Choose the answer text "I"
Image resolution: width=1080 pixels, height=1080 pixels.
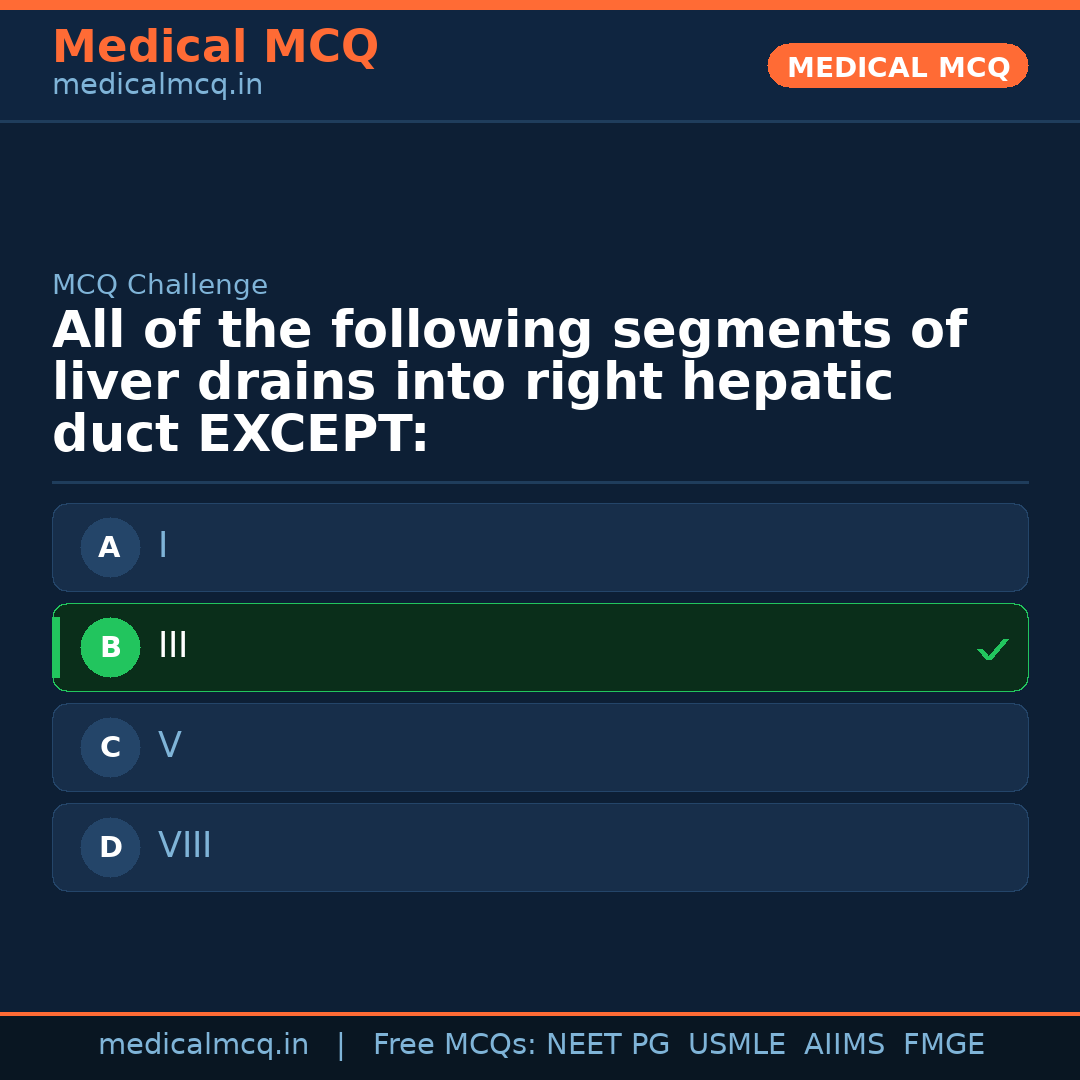[163, 546]
